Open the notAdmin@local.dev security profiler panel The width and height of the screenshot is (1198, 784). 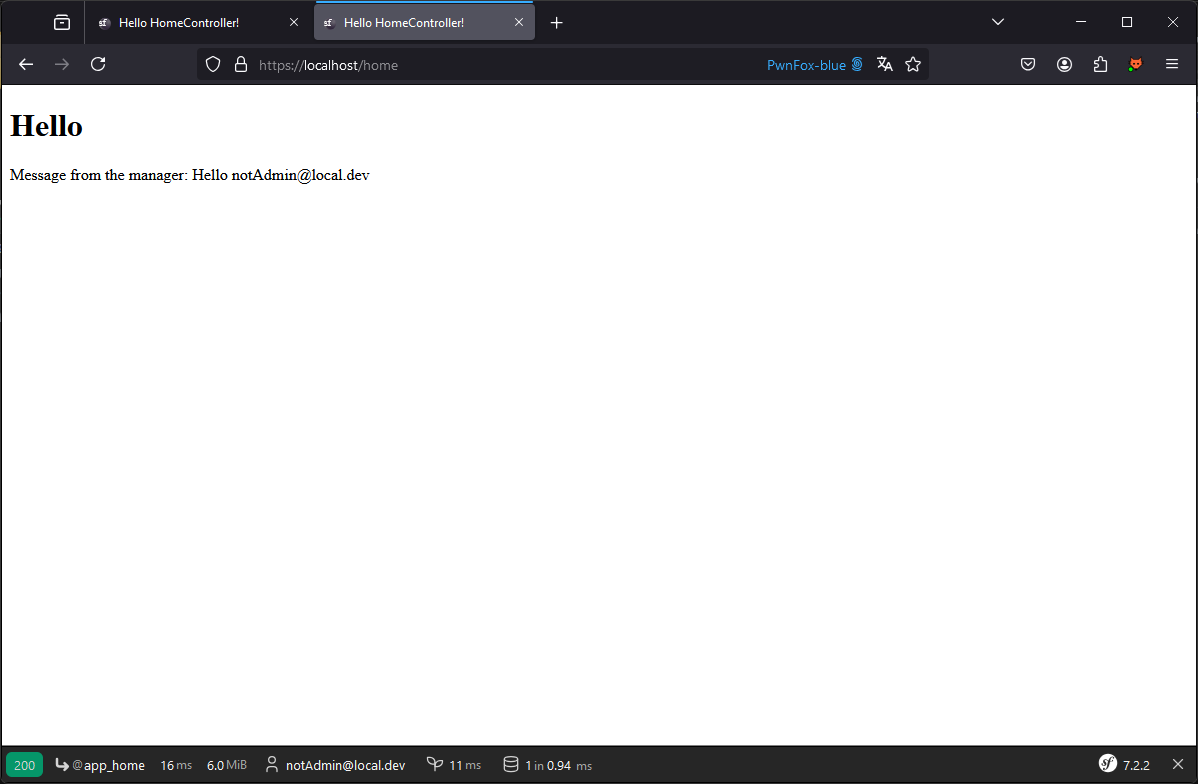[335, 765]
